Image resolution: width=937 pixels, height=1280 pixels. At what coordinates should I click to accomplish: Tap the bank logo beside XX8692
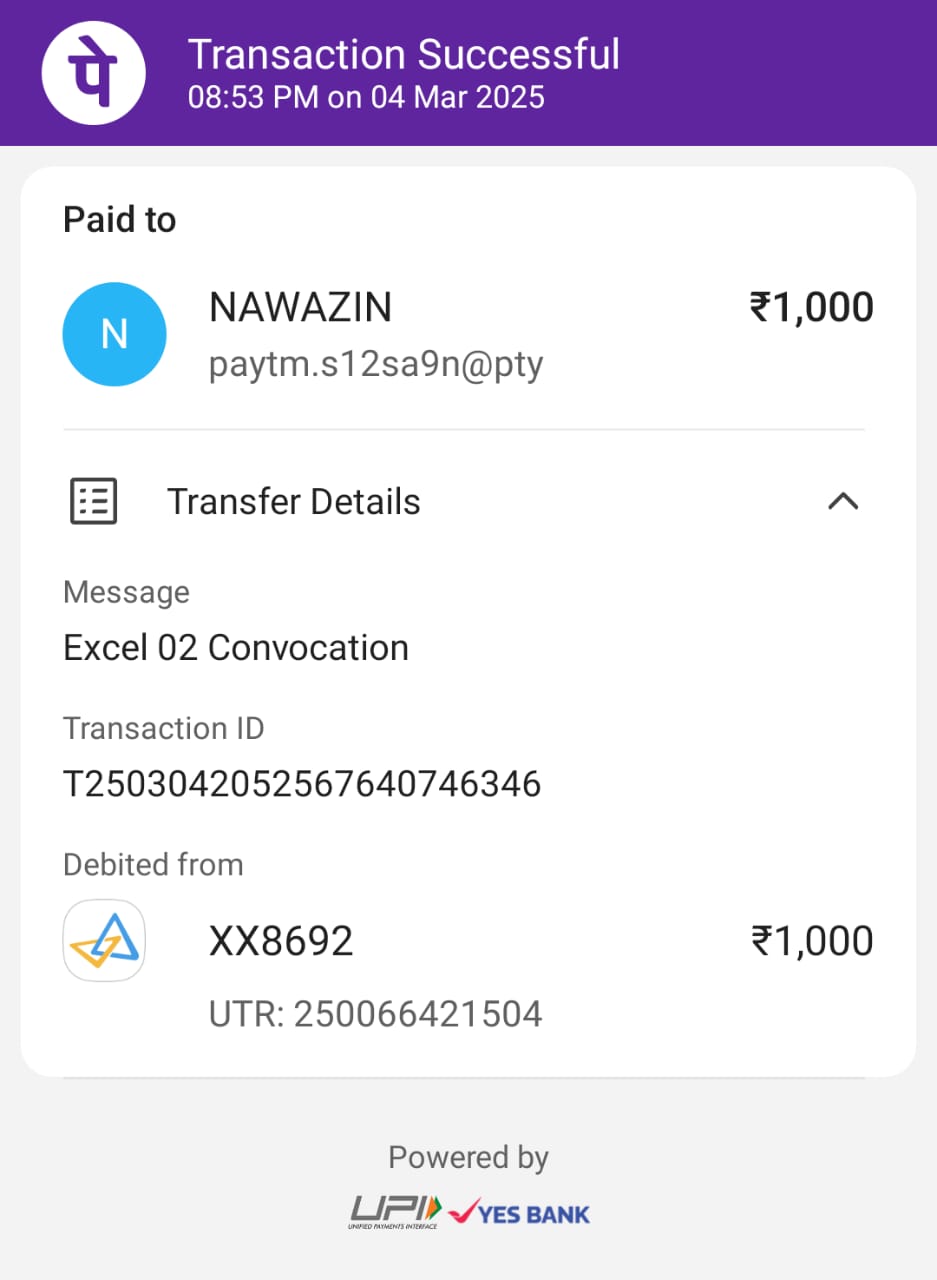[x=104, y=941]
